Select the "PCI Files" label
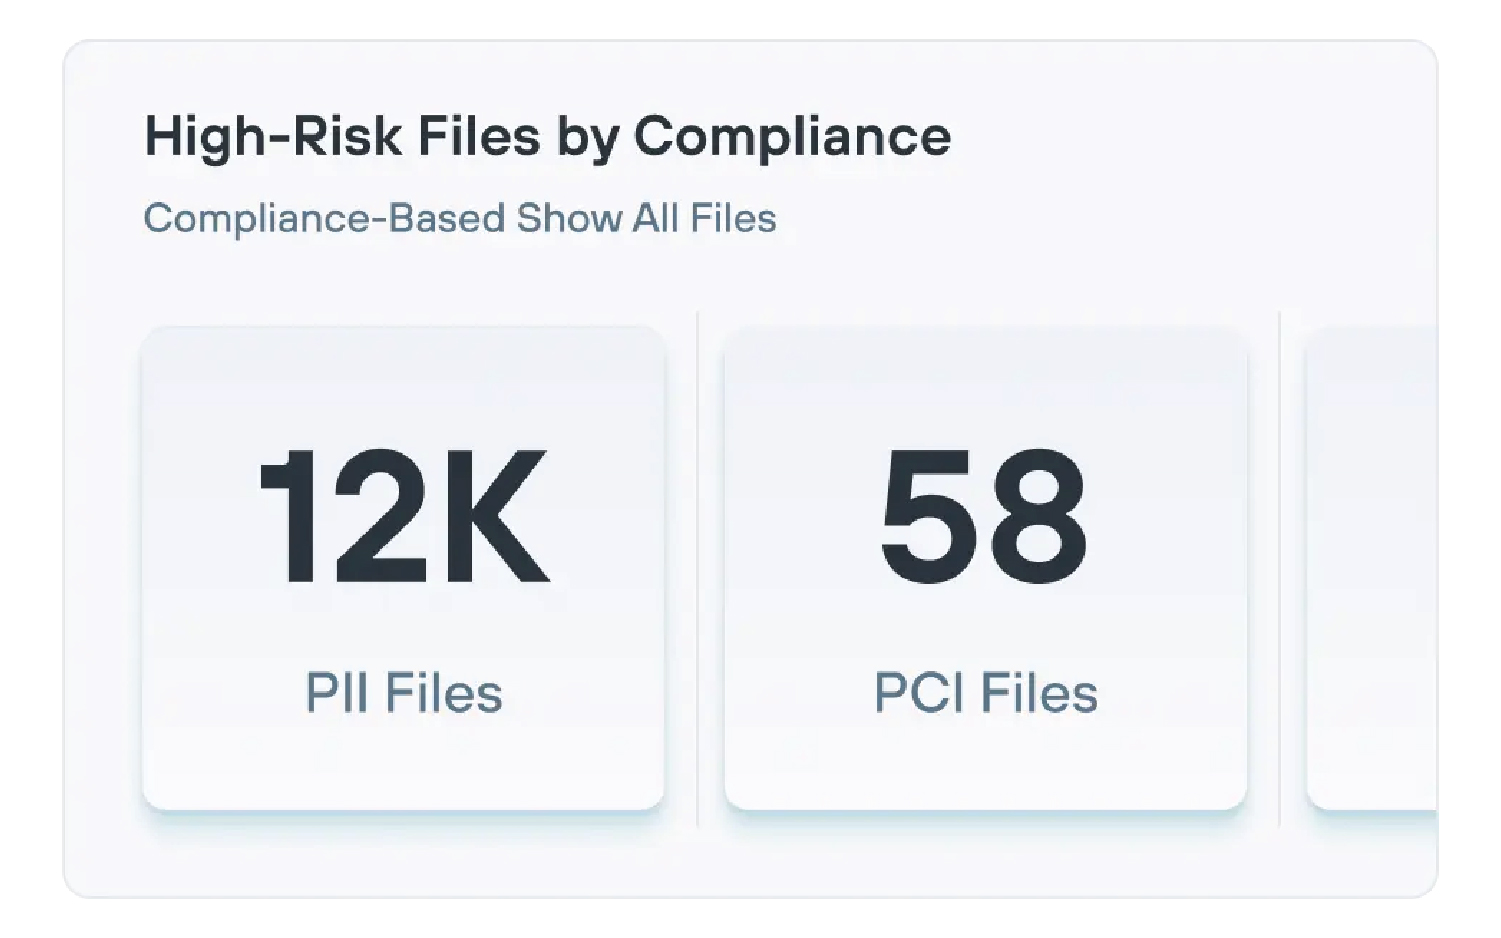The image size is (1501, 938). pos(985,692)
